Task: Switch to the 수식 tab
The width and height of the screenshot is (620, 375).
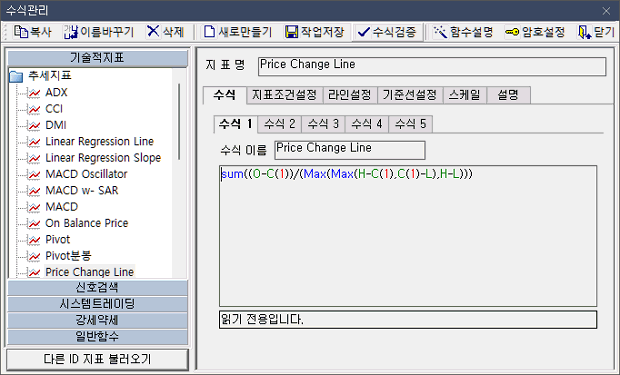Action: coord(225,95)
